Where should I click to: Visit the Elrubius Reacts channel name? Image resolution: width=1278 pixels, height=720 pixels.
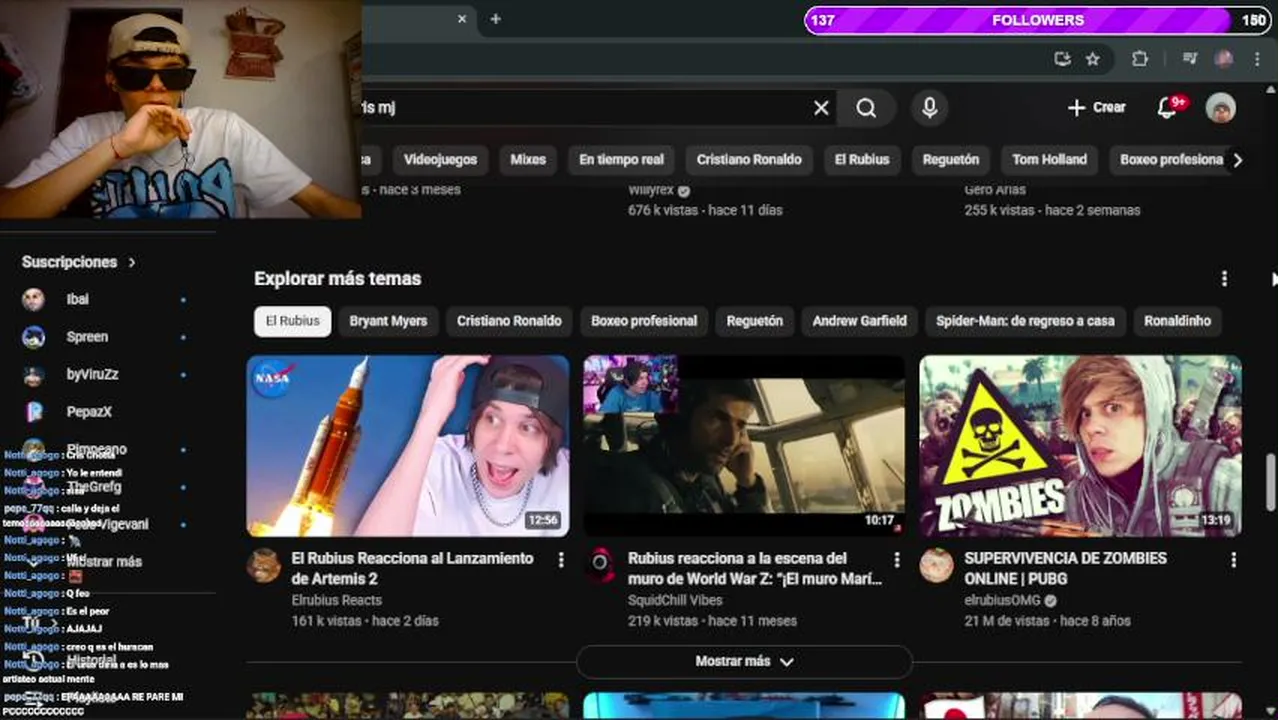click(337, 600)
